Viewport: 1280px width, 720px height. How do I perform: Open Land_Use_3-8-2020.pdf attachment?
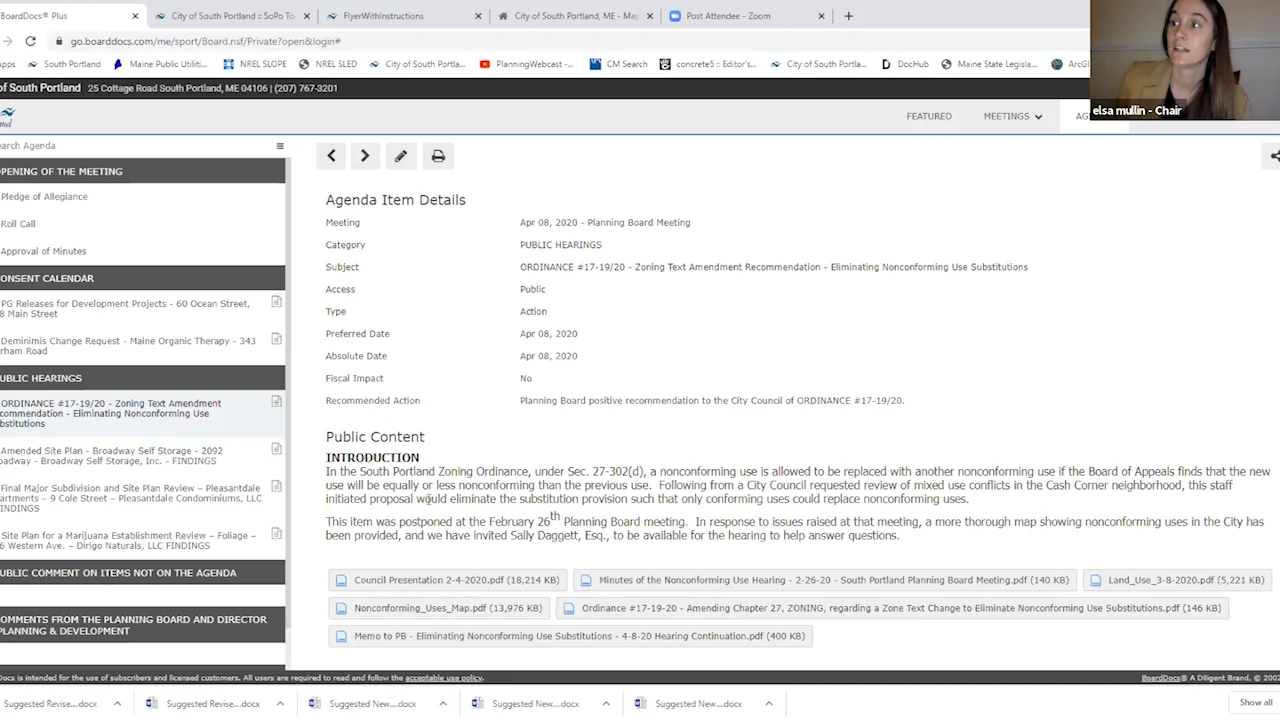point(1178,580)
